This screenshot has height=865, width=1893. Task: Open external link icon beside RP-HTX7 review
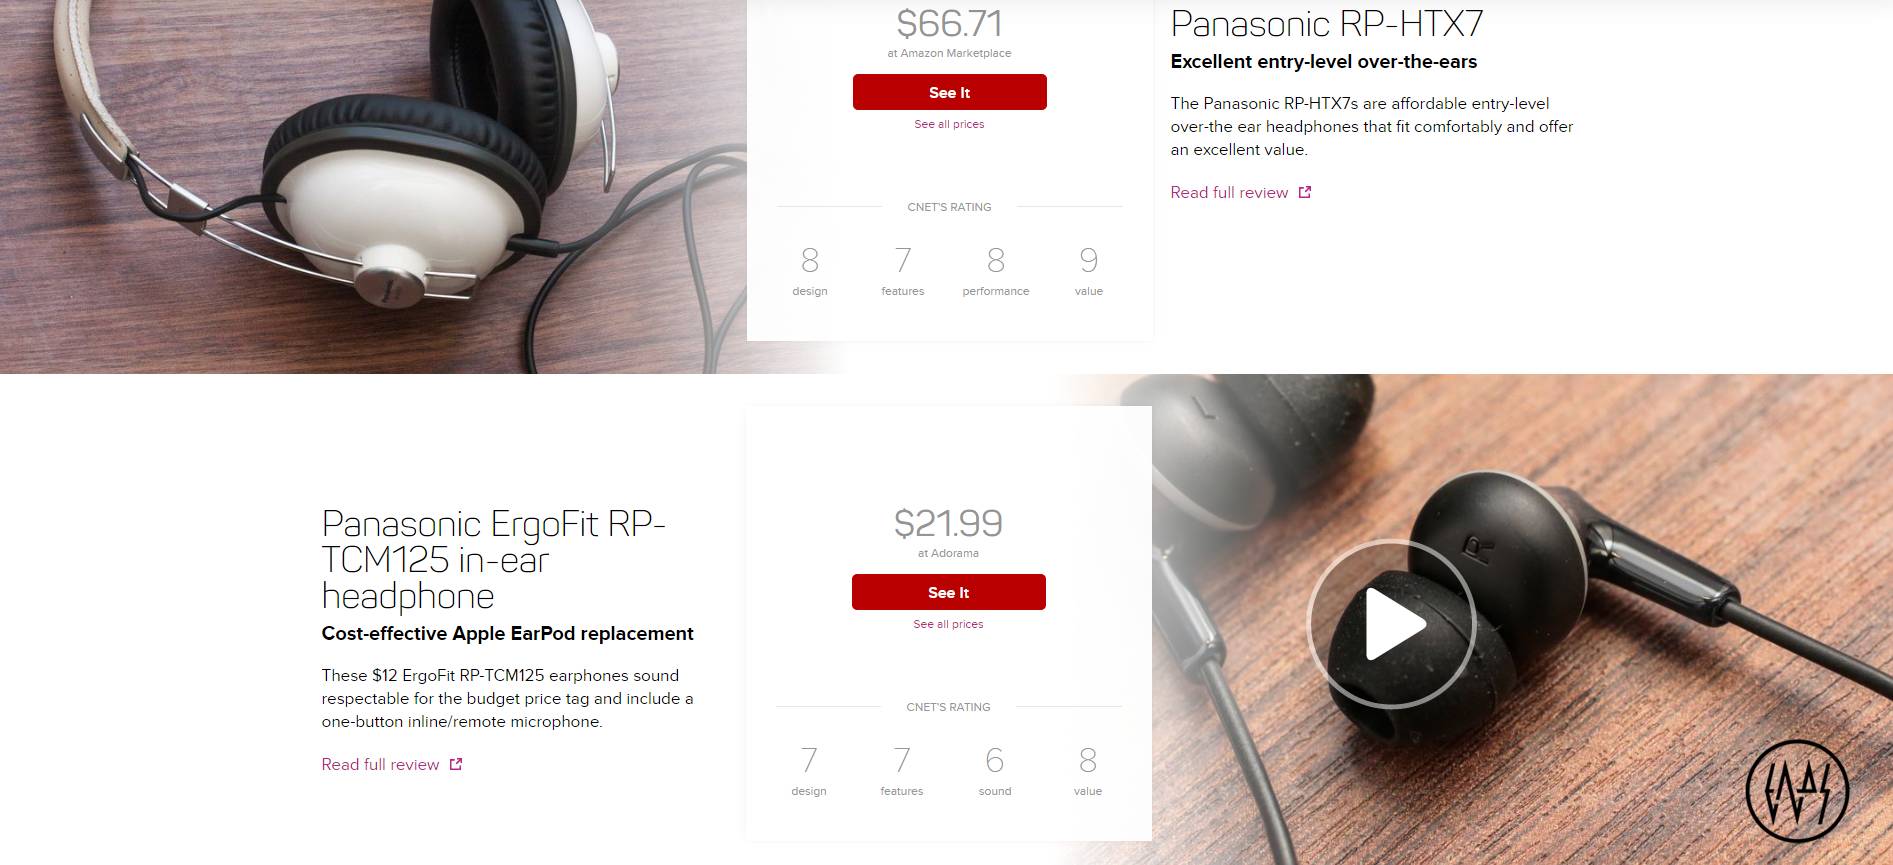(1304, 192)
